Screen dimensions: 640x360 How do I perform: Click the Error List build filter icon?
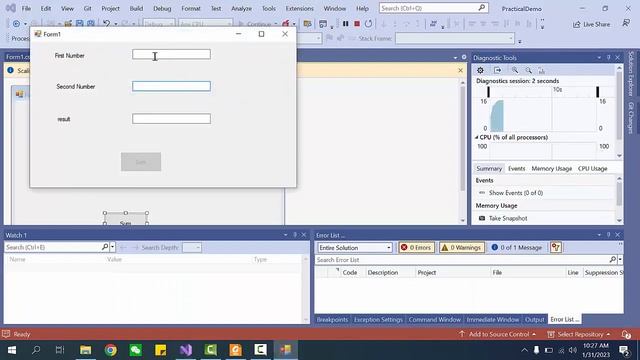coord(556,247)
